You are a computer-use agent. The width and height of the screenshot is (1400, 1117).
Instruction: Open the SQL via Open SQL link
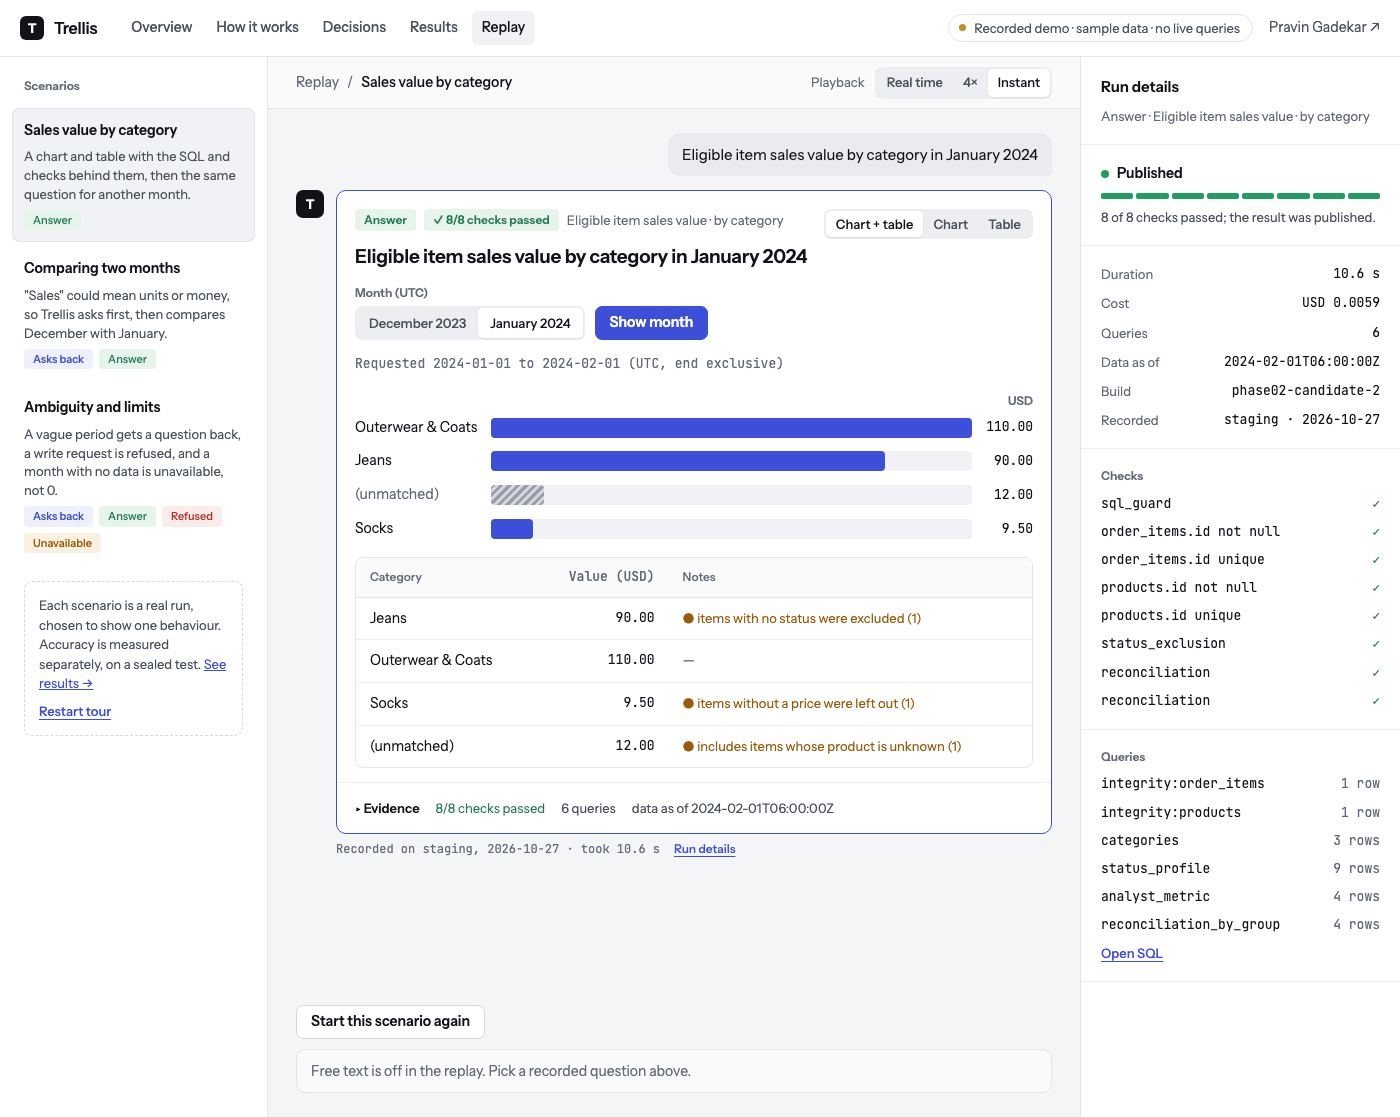(1131, 954)
